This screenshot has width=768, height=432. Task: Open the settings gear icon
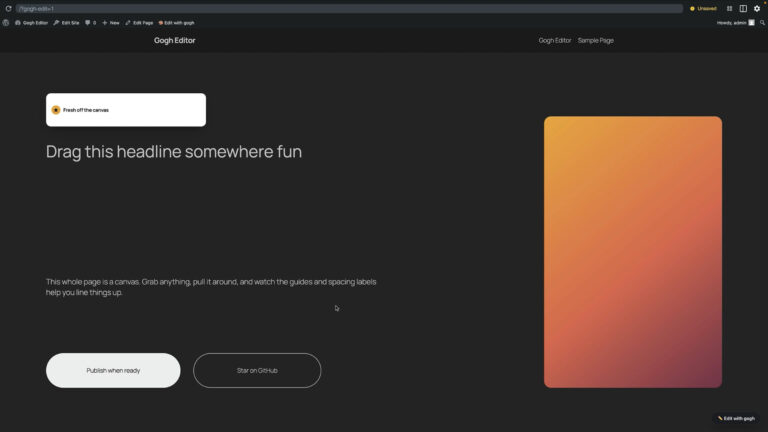pyautogui.click(x=757, y=8)
